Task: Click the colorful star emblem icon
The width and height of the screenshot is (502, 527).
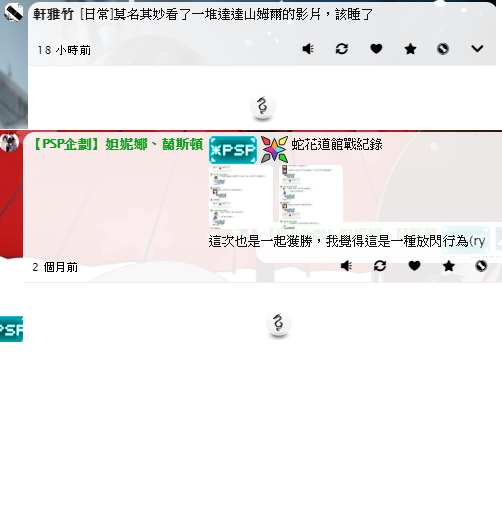Action: click(x=274, y=149)
